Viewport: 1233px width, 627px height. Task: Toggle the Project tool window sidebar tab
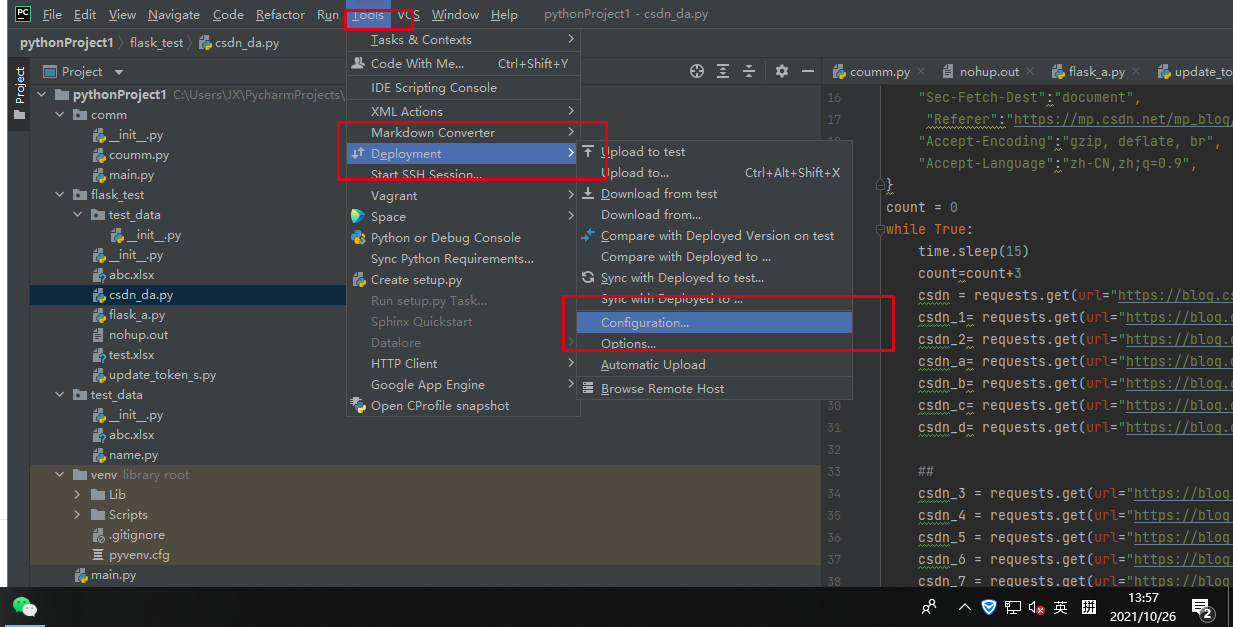pyautogui.click(x=18, y=94)
